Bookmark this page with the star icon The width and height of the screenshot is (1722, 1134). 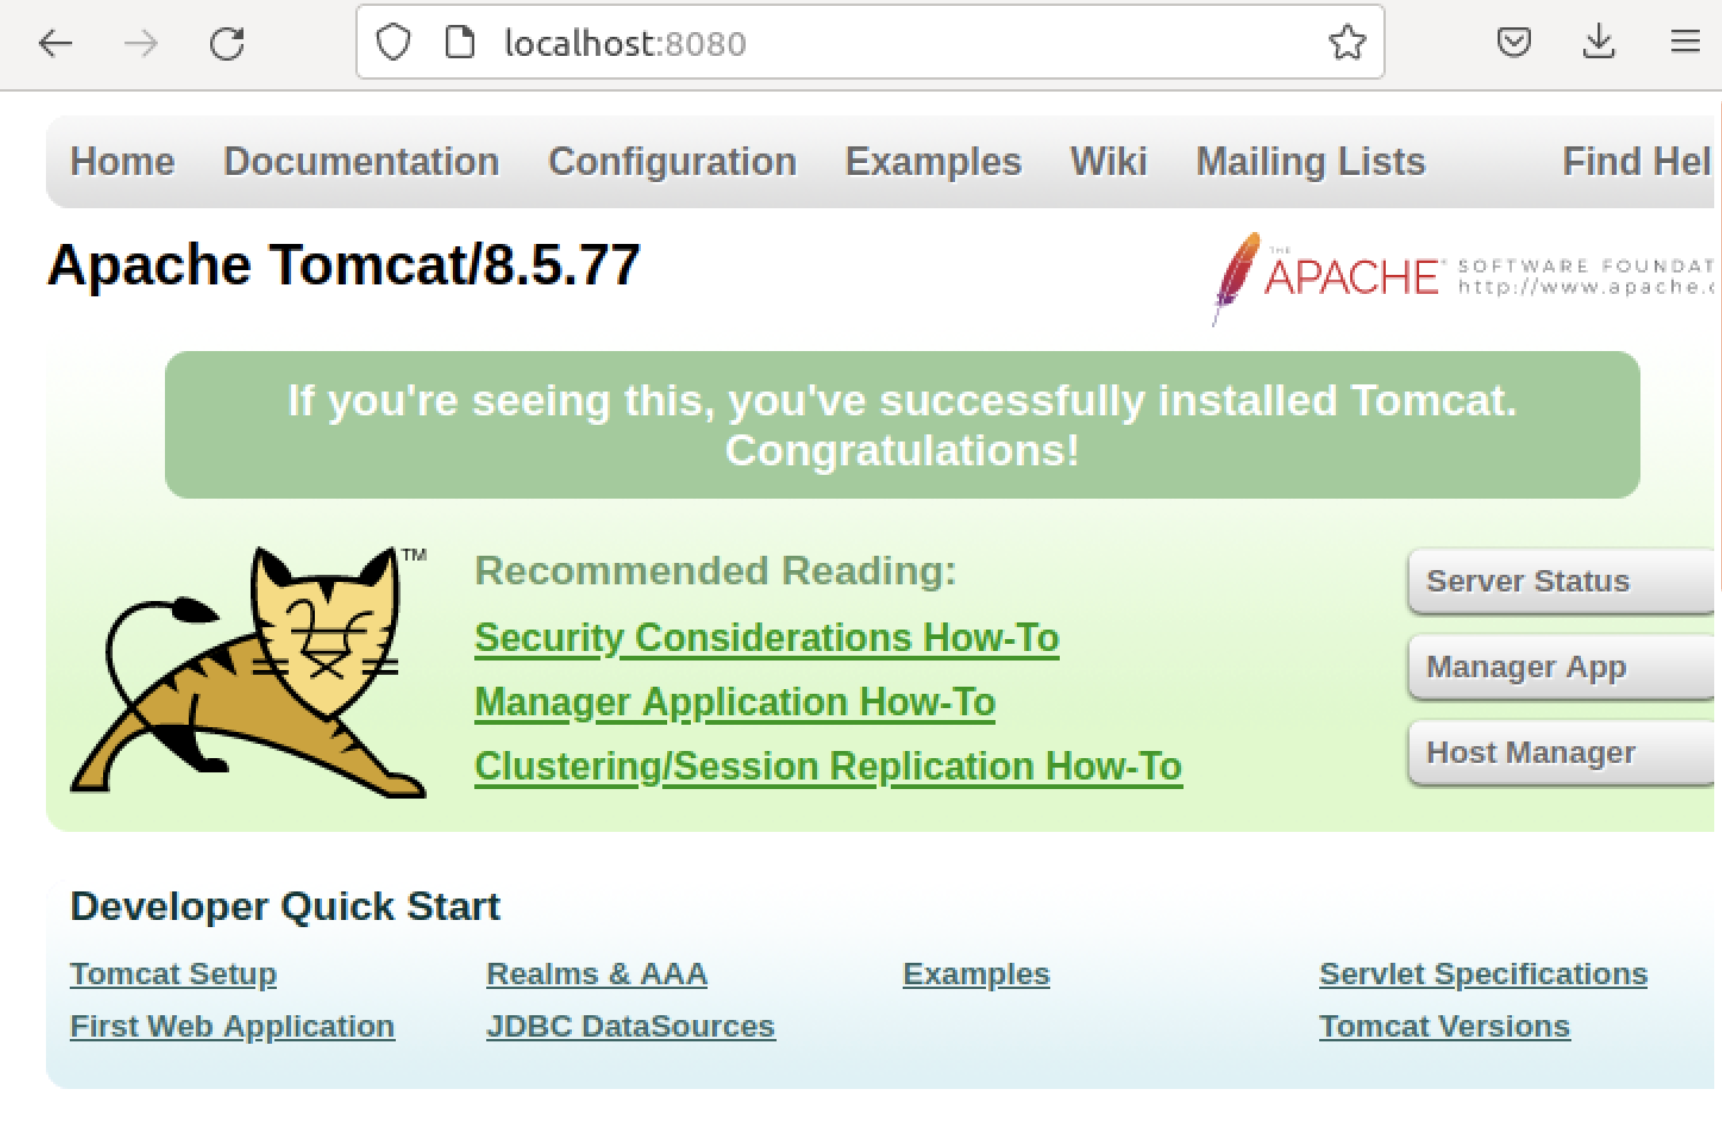click(1347, 42)
